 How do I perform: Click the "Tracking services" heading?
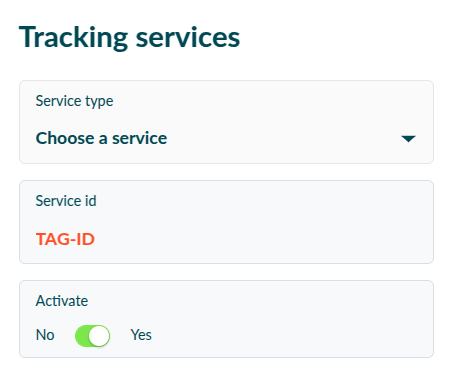click(129, 38)
